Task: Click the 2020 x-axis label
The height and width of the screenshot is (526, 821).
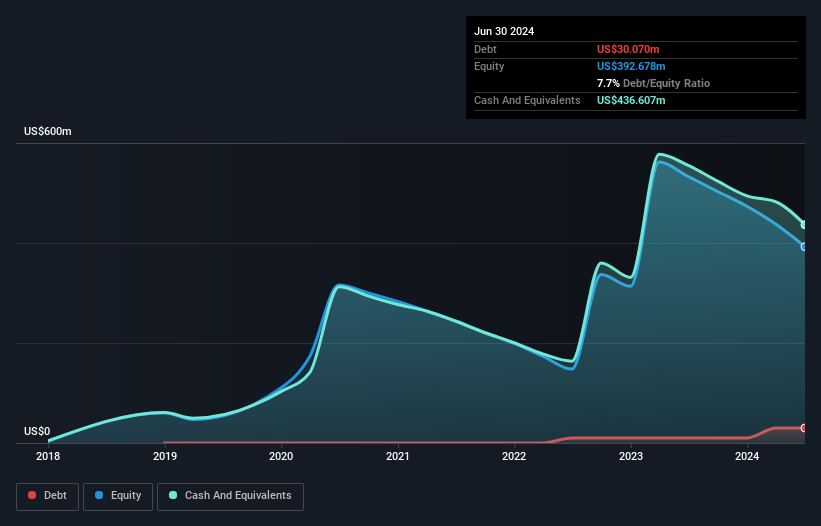Action: click(x=281, y=456)
